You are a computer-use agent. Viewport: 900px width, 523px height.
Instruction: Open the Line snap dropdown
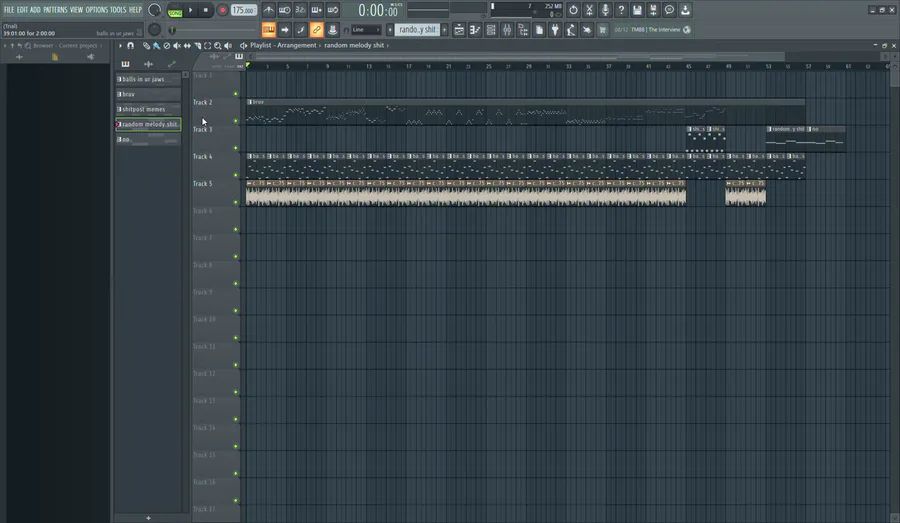click(366, 30)
